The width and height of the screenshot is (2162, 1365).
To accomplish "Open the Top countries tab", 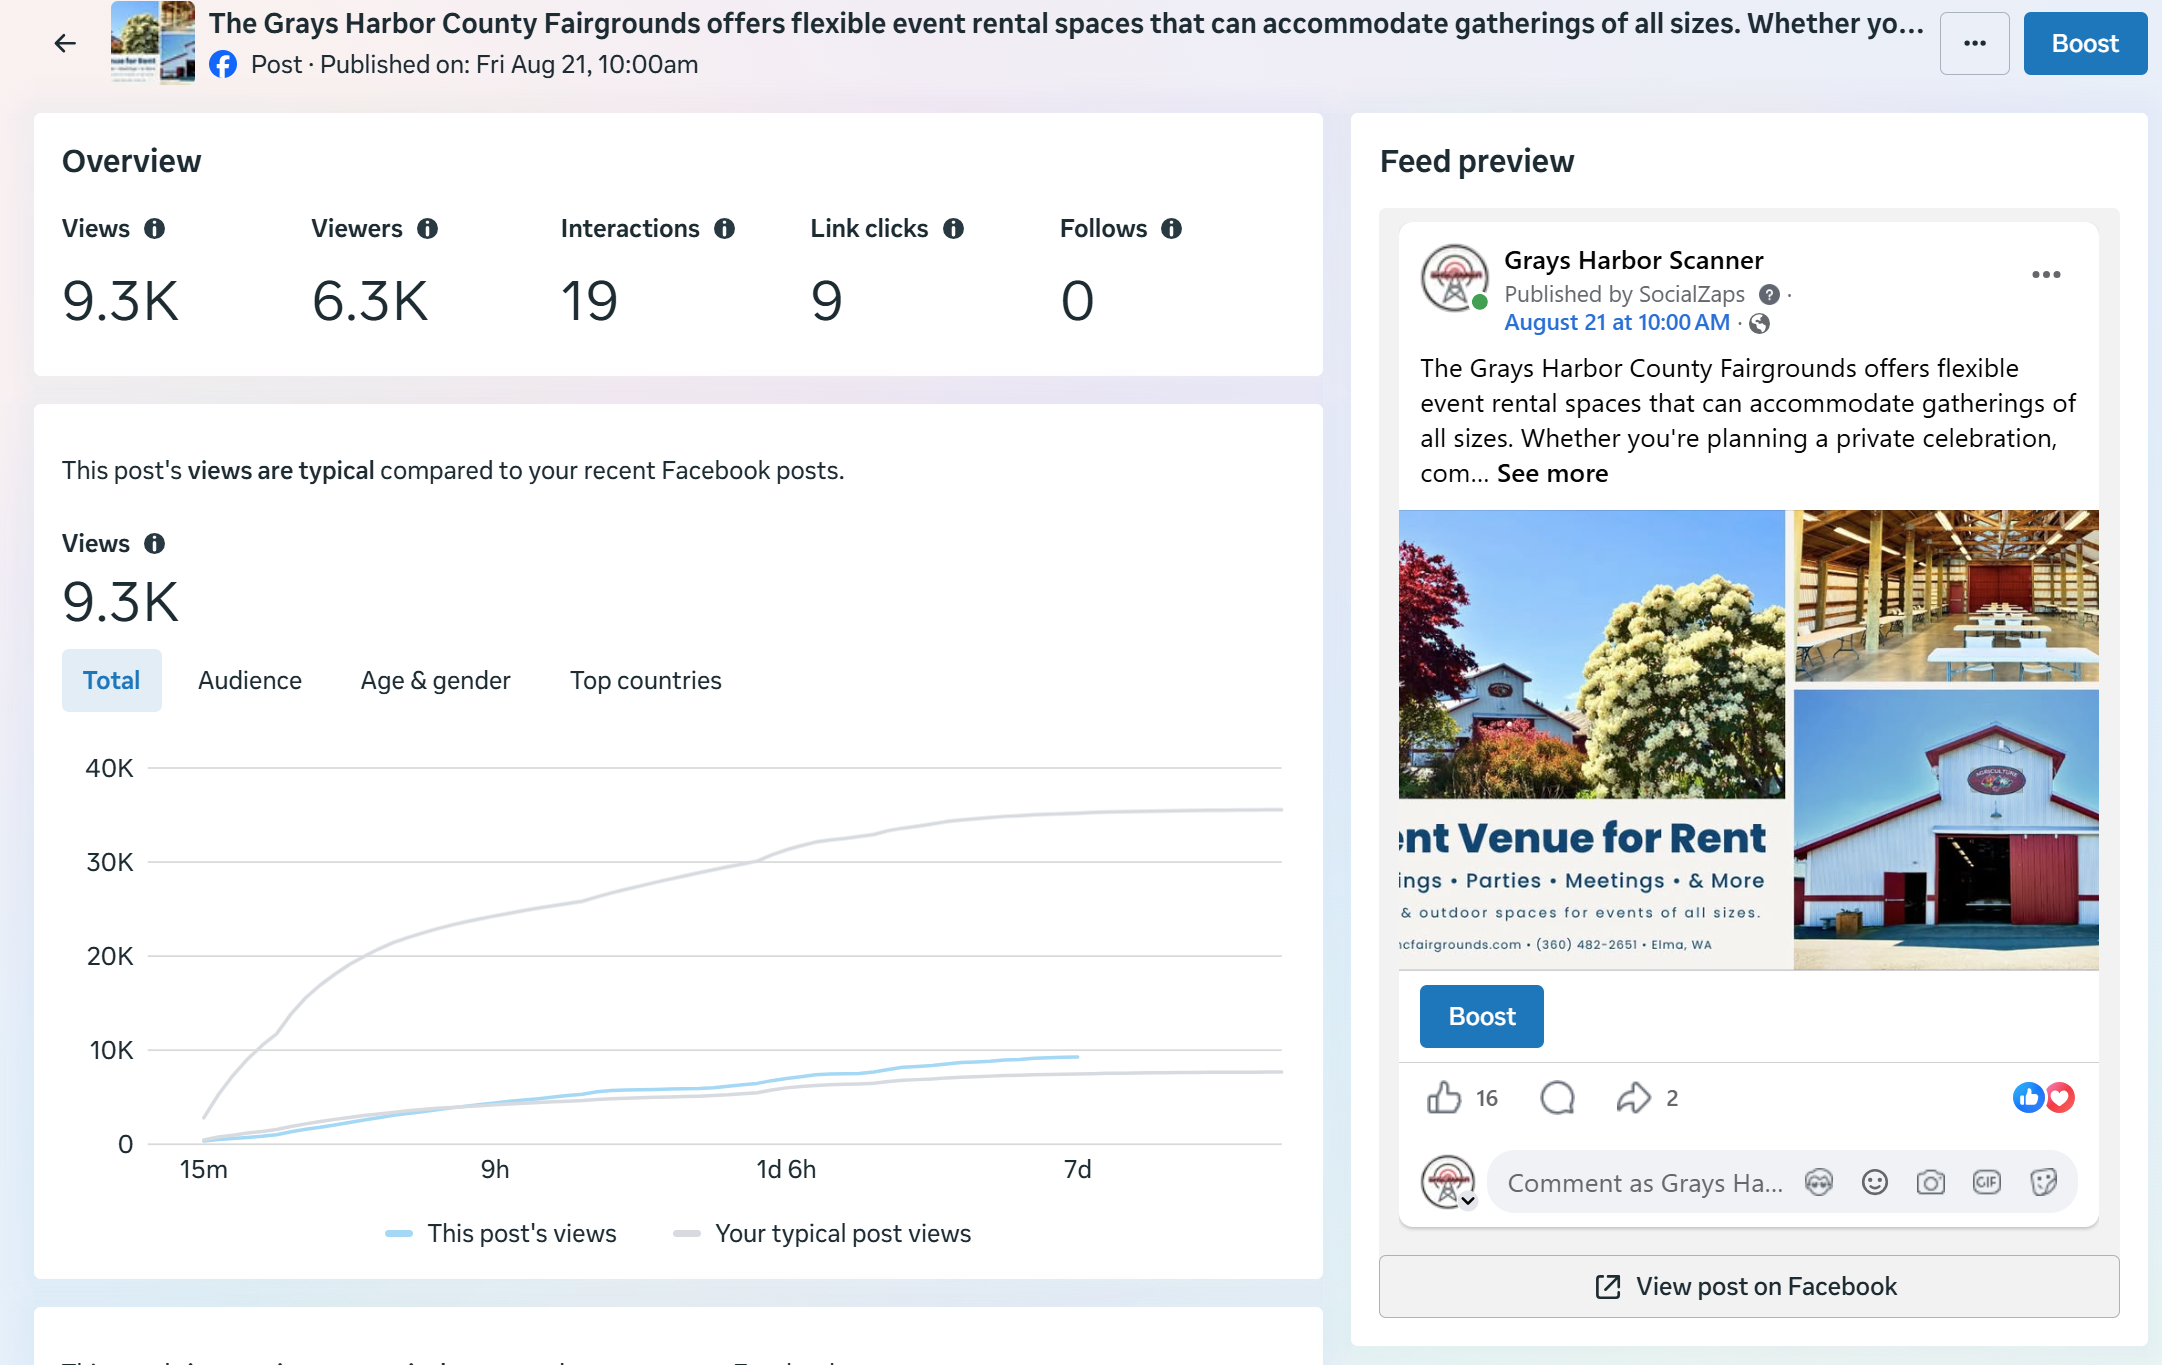I will click(645, 681).
